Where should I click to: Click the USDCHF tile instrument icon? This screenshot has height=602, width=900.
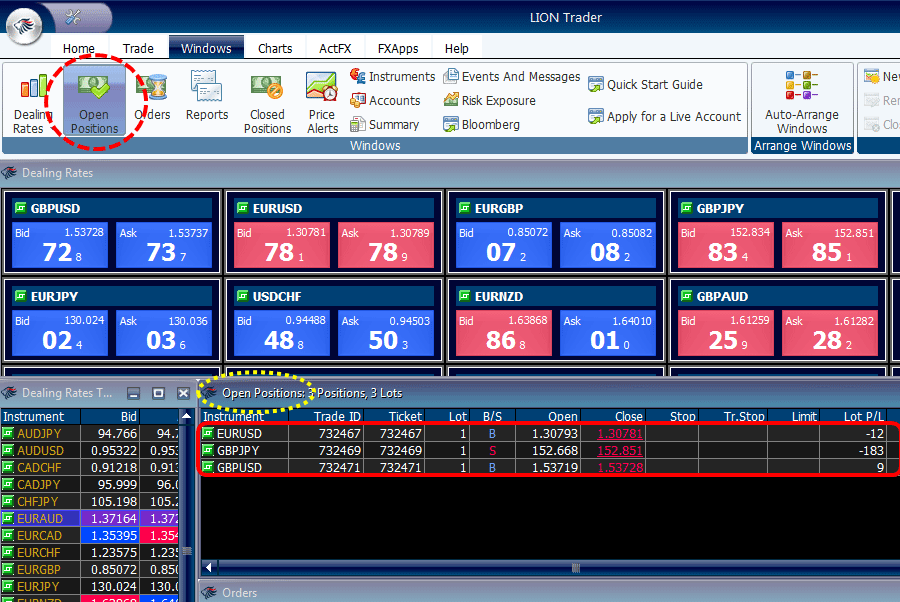coord(243,296)
